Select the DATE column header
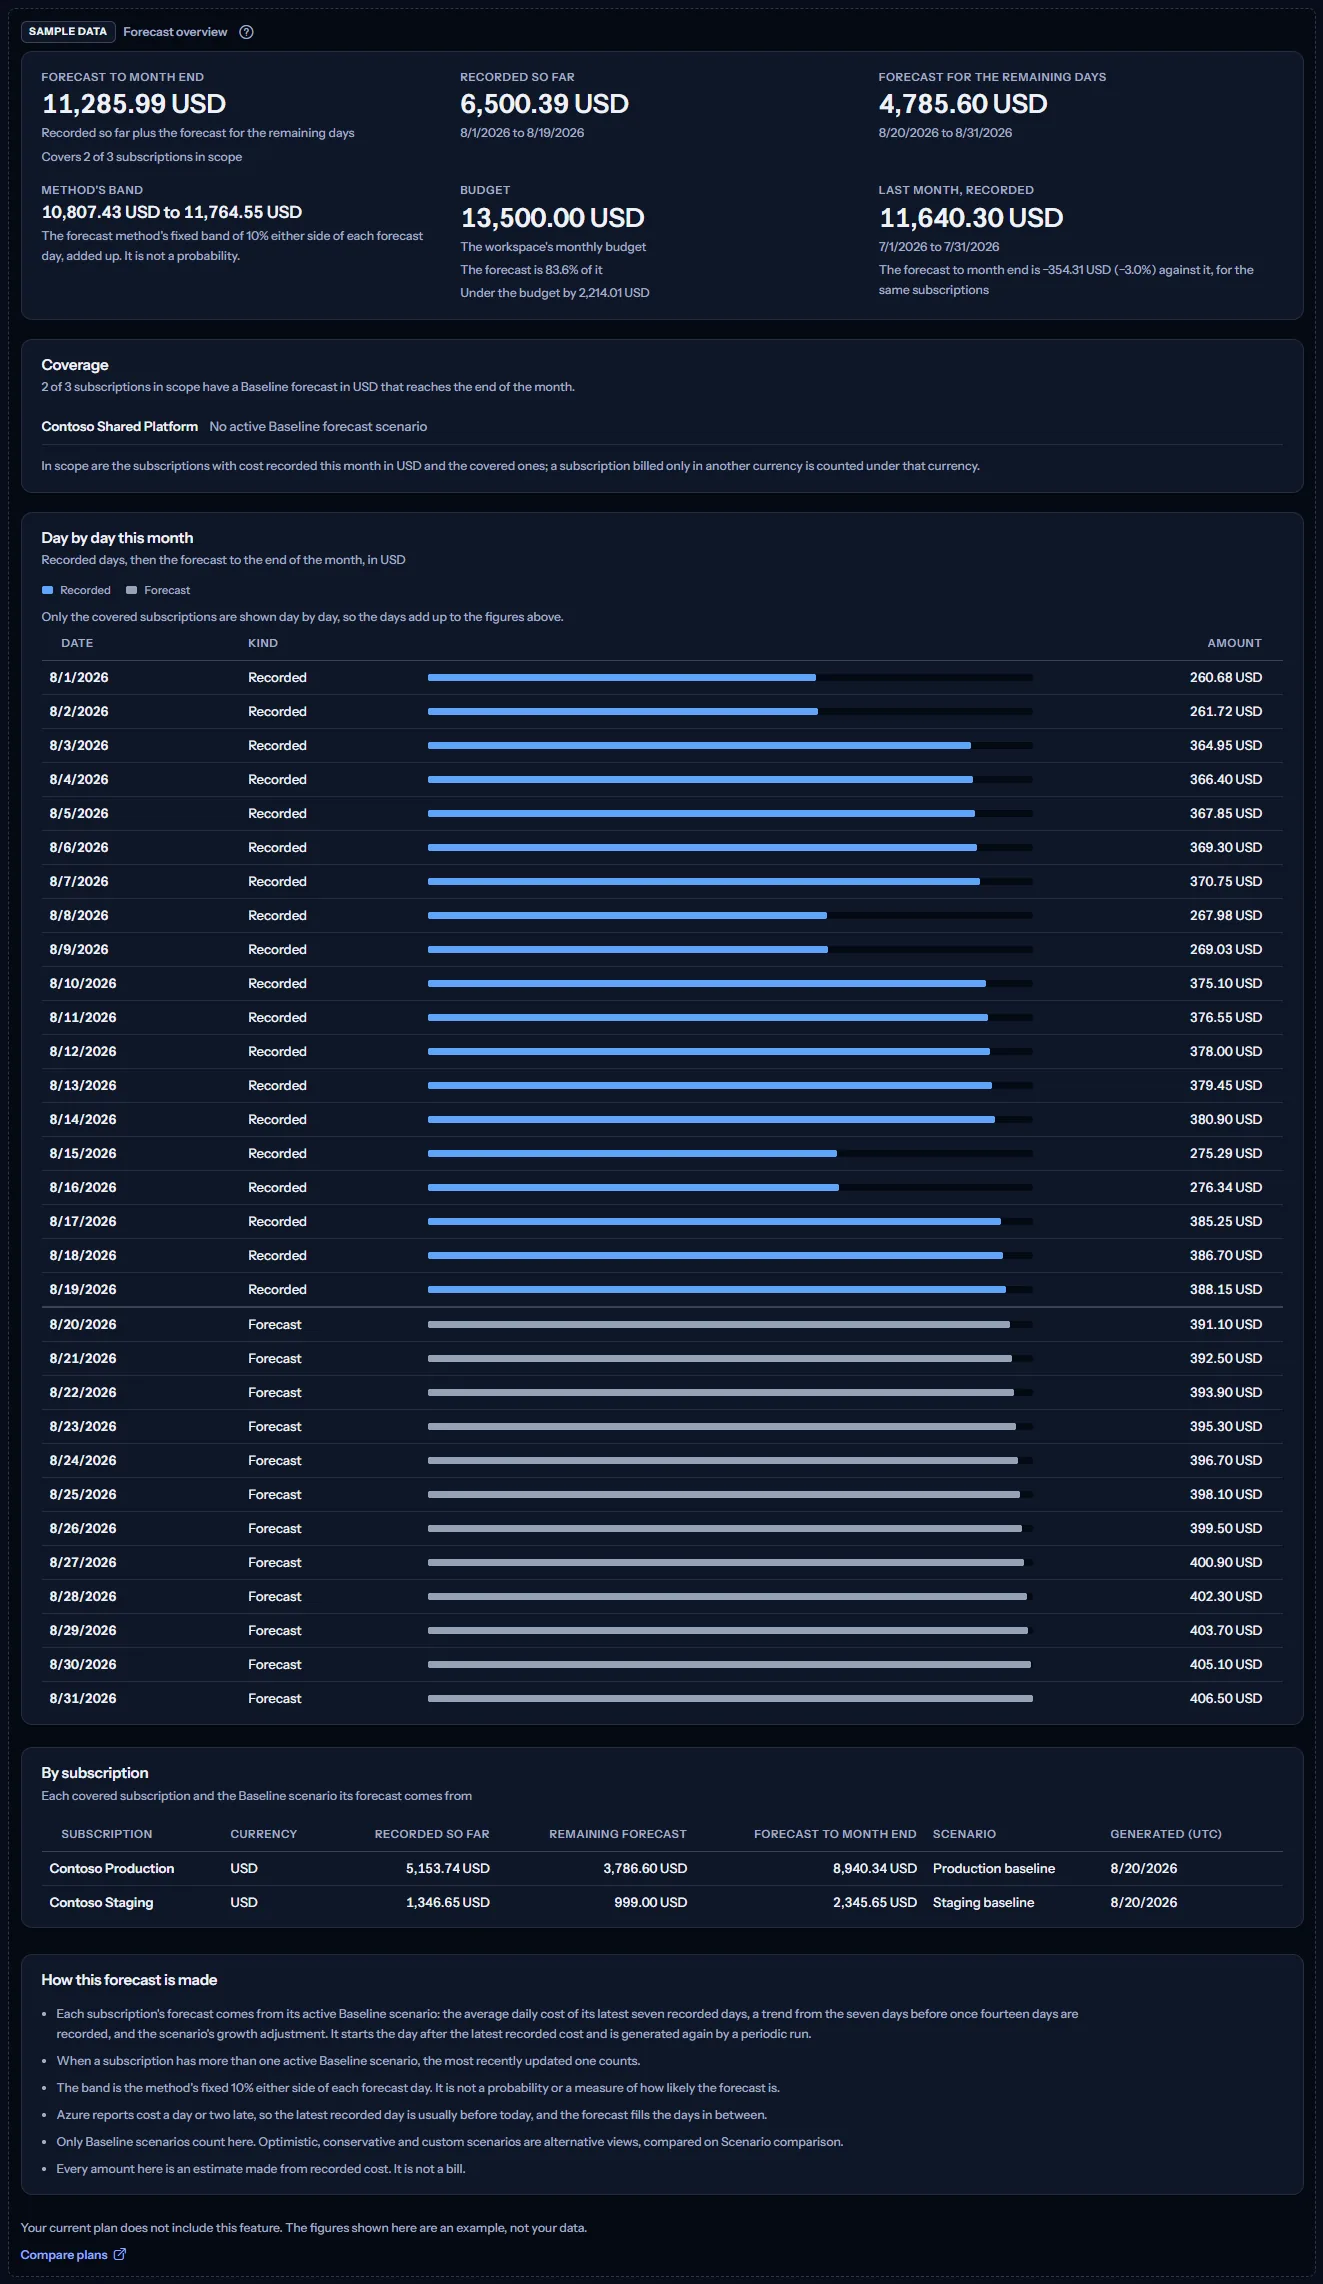This screenshot has width=1323, height=2284. (77, 643)
